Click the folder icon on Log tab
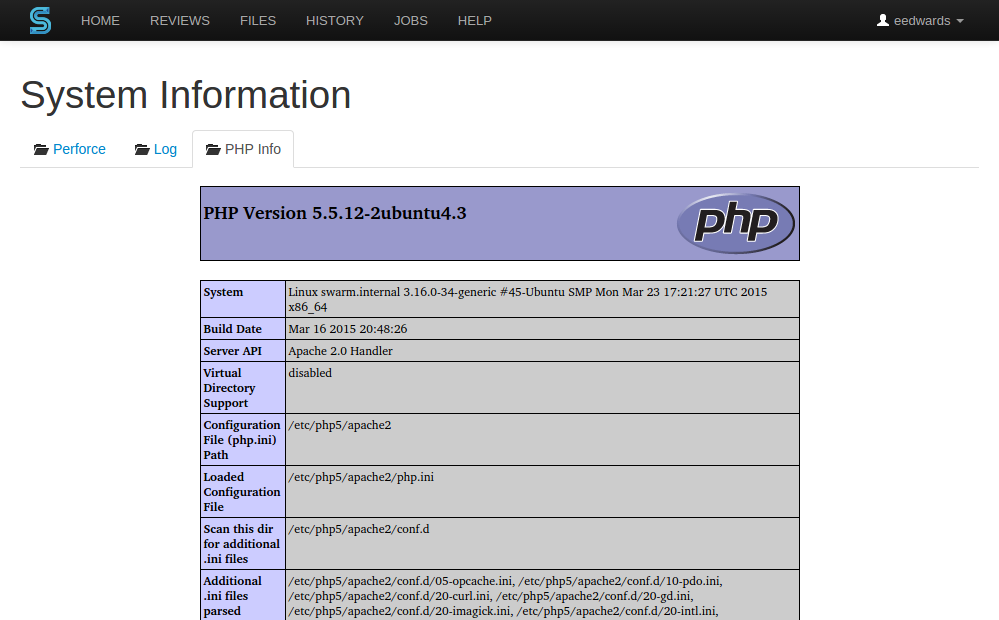 click(x=141, y=149)
